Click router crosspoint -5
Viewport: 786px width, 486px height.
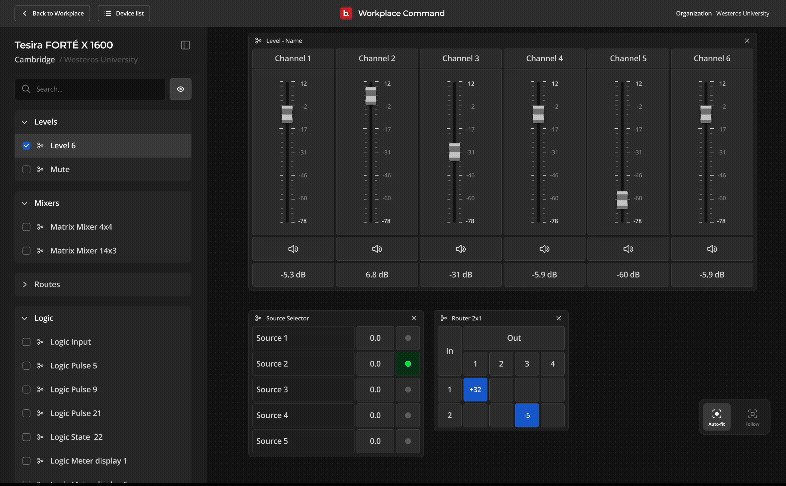[x=527, y=415]
